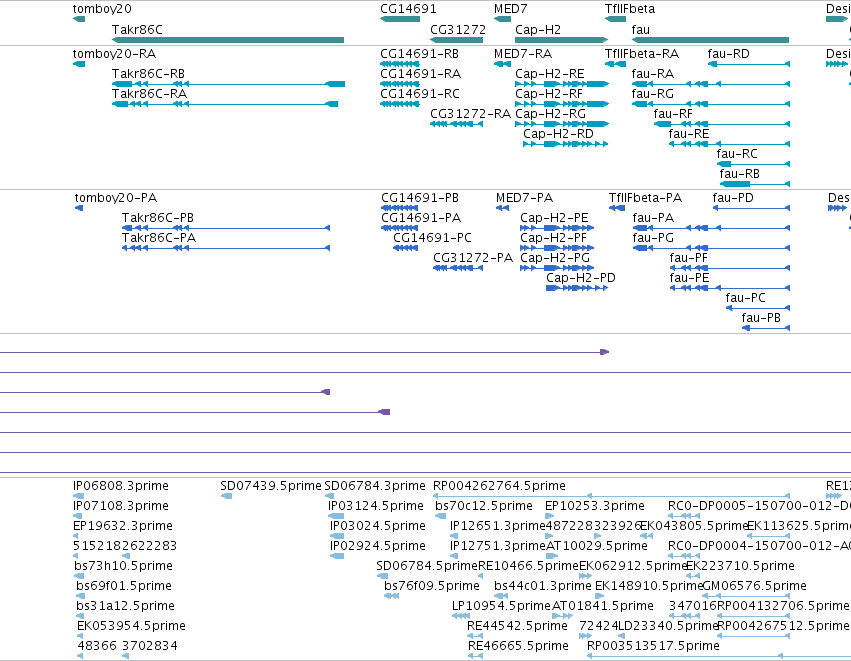851x661 pixels.
Task: Select protein fau-PD
Action: coord(751,208)
